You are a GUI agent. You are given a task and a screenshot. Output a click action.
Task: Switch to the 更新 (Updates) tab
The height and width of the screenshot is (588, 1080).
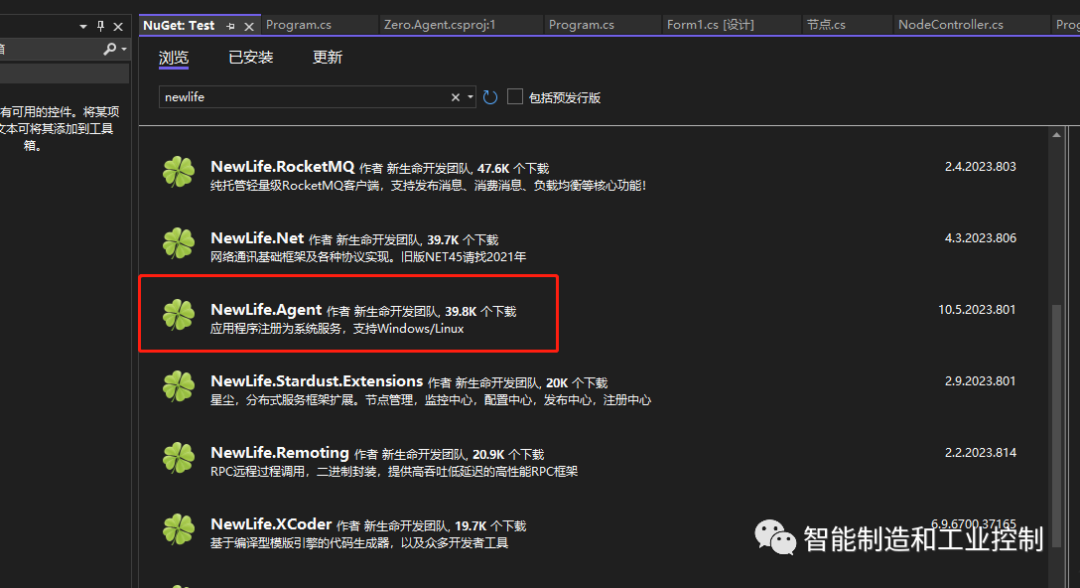[x=327, y=58]
